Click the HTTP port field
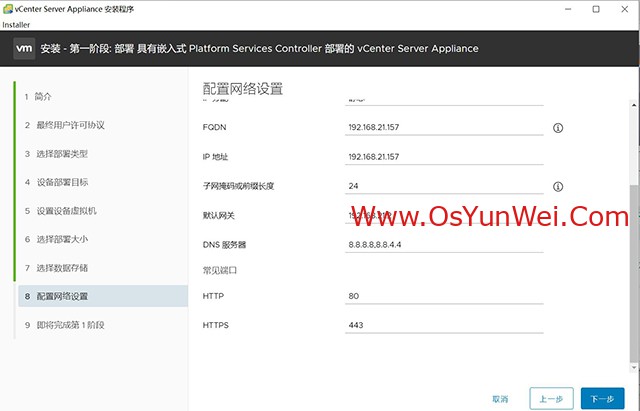Image resolution: width=640 pixels, height=411 pixels. [444, 296]
